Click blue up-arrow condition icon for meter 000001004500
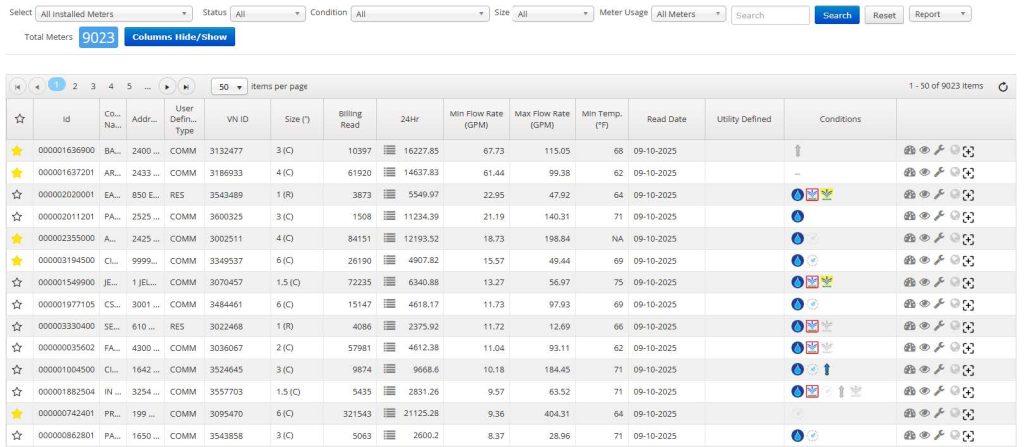The width and height of the screenshot is (1024, 447). coord(827,369)
